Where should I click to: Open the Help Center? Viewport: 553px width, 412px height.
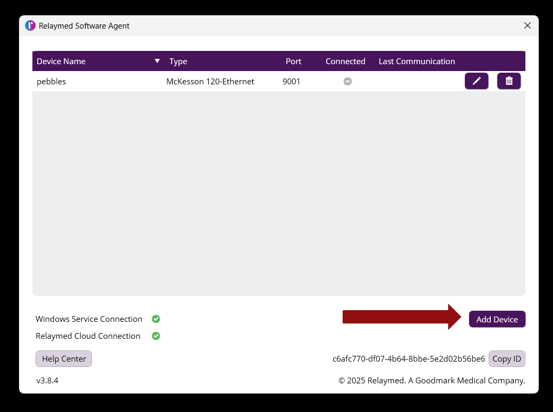coord(64,359)
